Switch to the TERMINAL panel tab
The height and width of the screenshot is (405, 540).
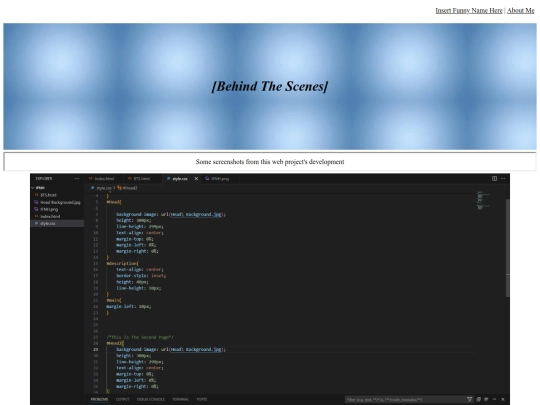click(x=180, y=399)
